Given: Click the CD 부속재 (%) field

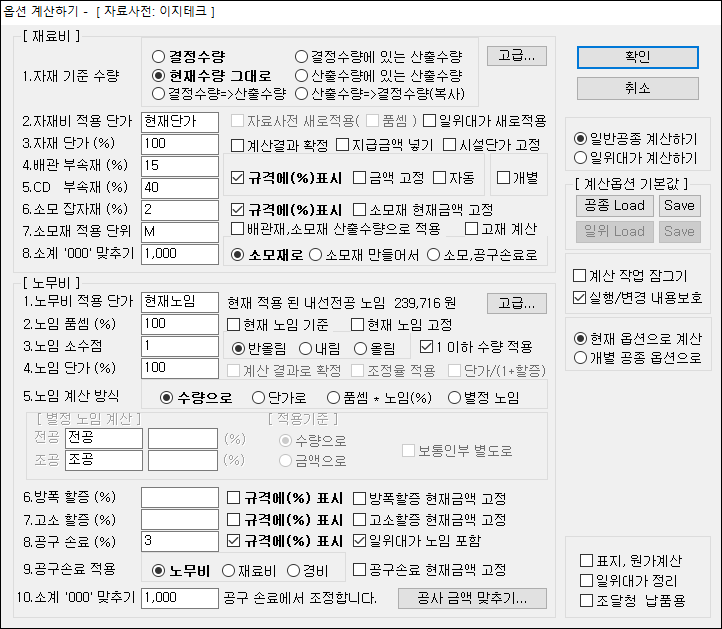Looking at the screenshot, I should tap(180, 188).
